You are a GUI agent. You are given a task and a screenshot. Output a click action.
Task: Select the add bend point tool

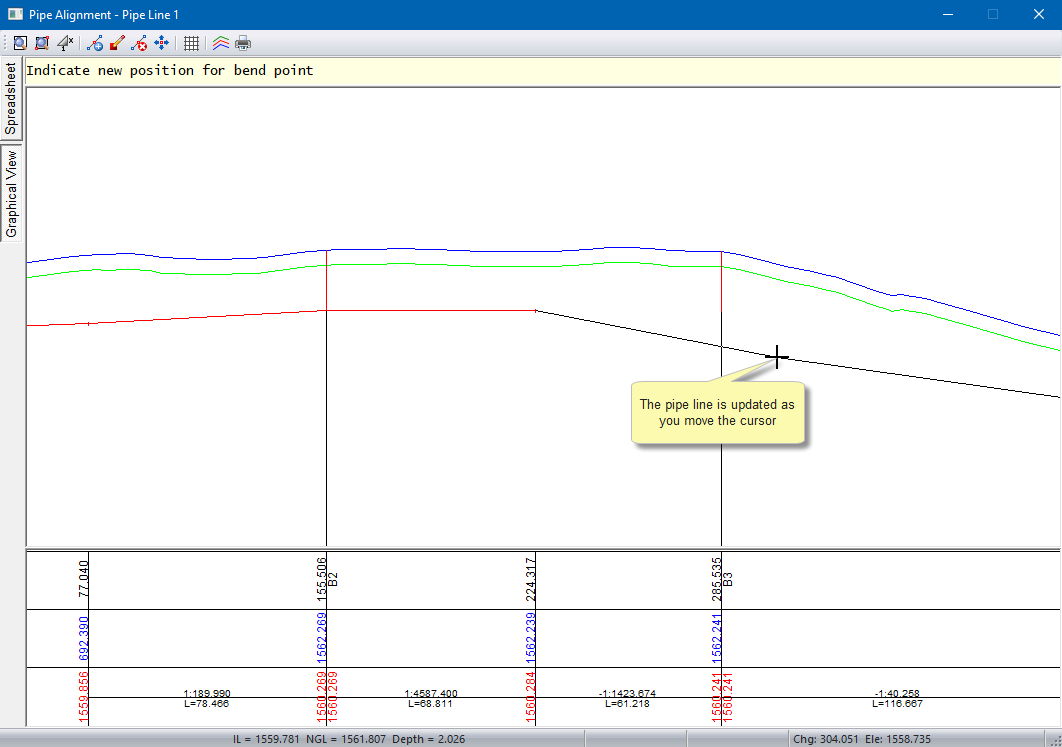[x=96, y=43]
